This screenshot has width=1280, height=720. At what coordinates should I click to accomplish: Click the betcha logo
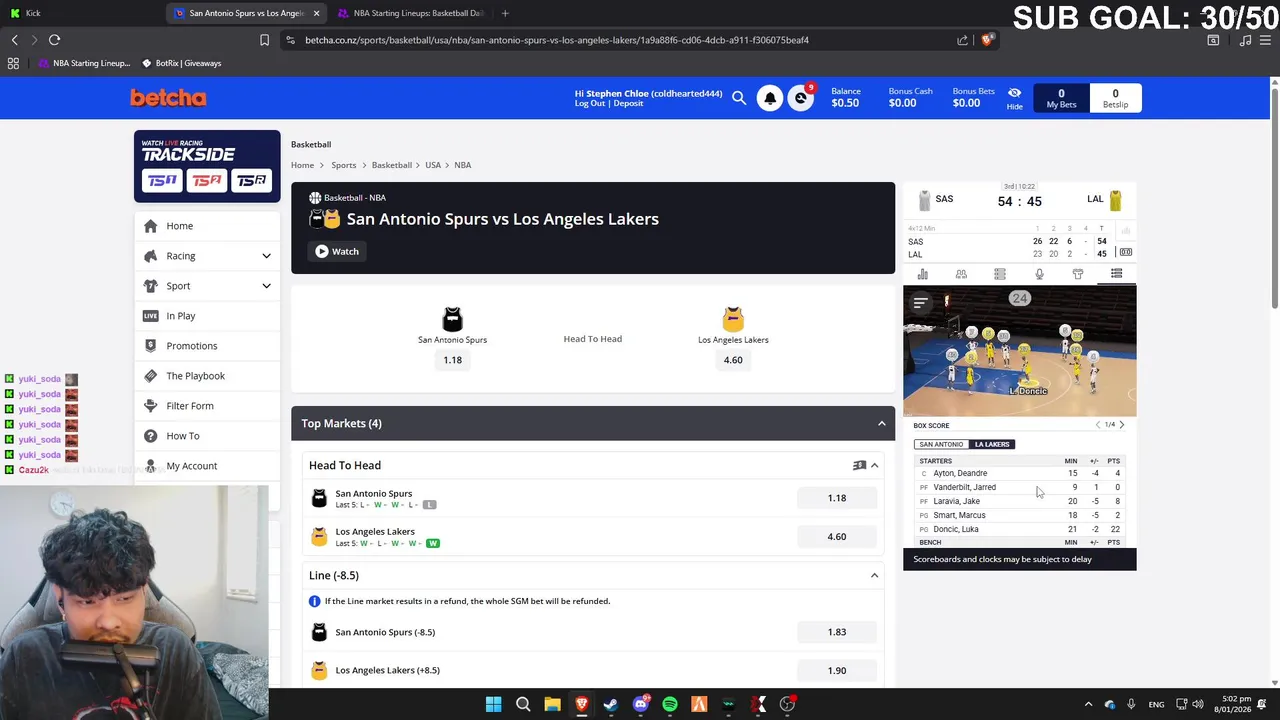[x=168, y=98]
